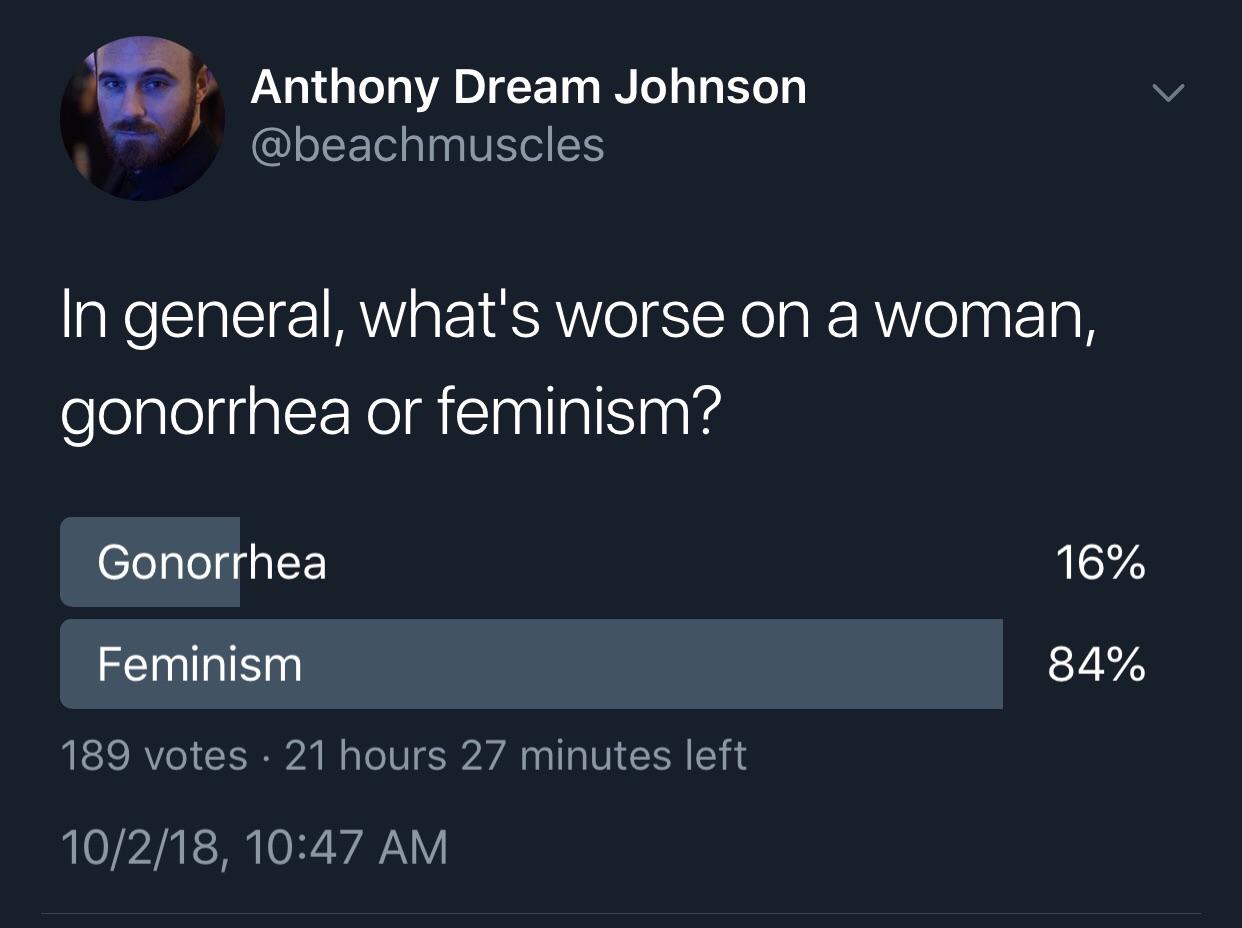
Task: Click the Feminism label text in poll
Action: (200, 664)
